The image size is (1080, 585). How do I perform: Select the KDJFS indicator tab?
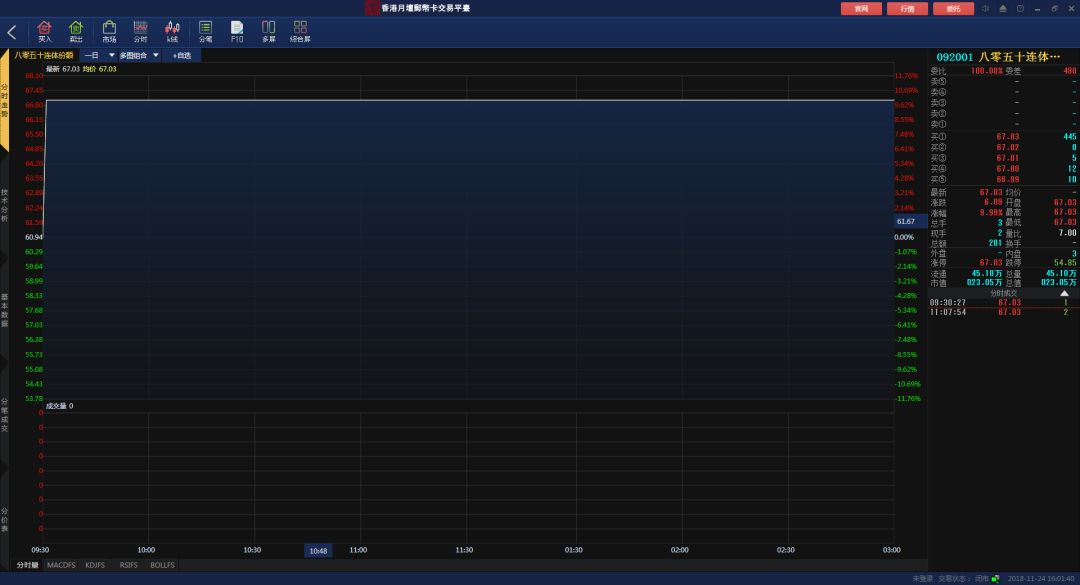coord(95,565)
